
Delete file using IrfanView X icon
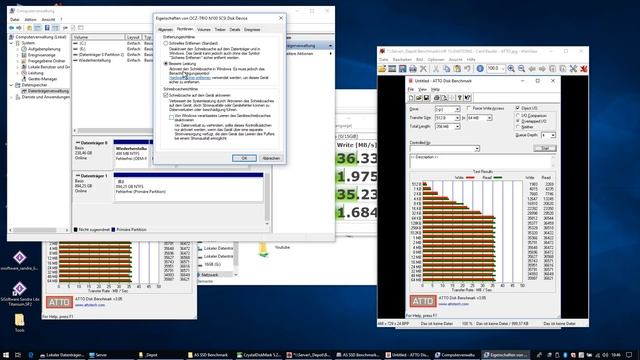click(x=423, y=69)
